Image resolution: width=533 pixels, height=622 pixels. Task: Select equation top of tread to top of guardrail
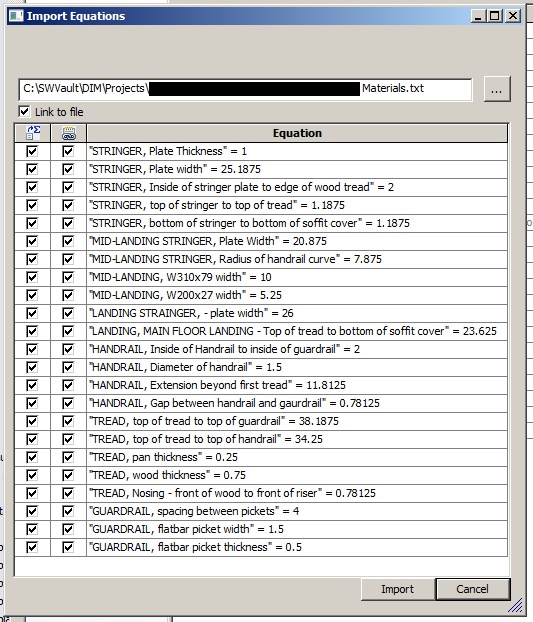pos(297,421)
